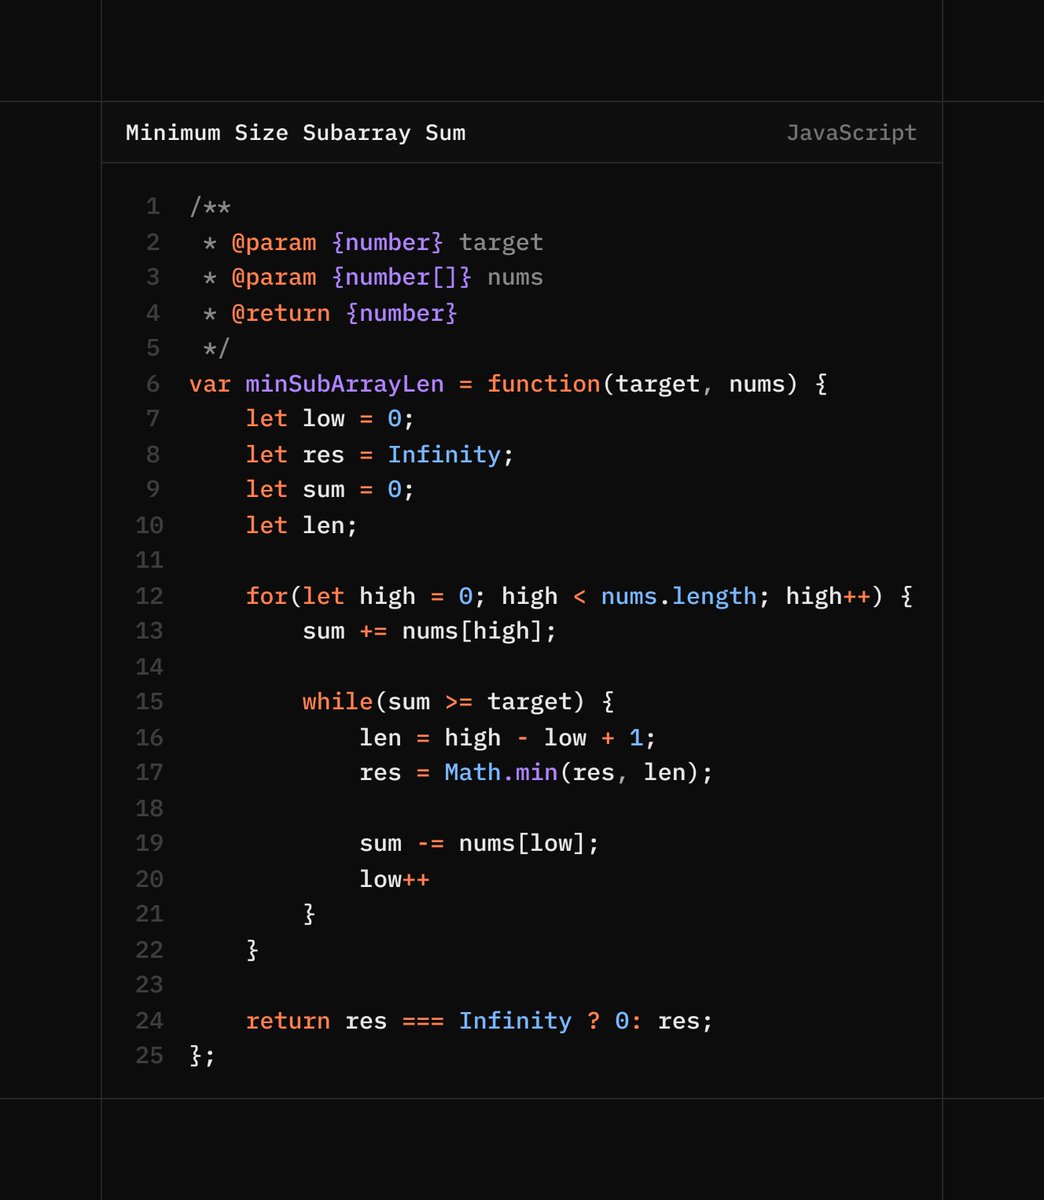Click line number 14 in the gutter
The image size is (1044, 1200).
click(149, 667)
